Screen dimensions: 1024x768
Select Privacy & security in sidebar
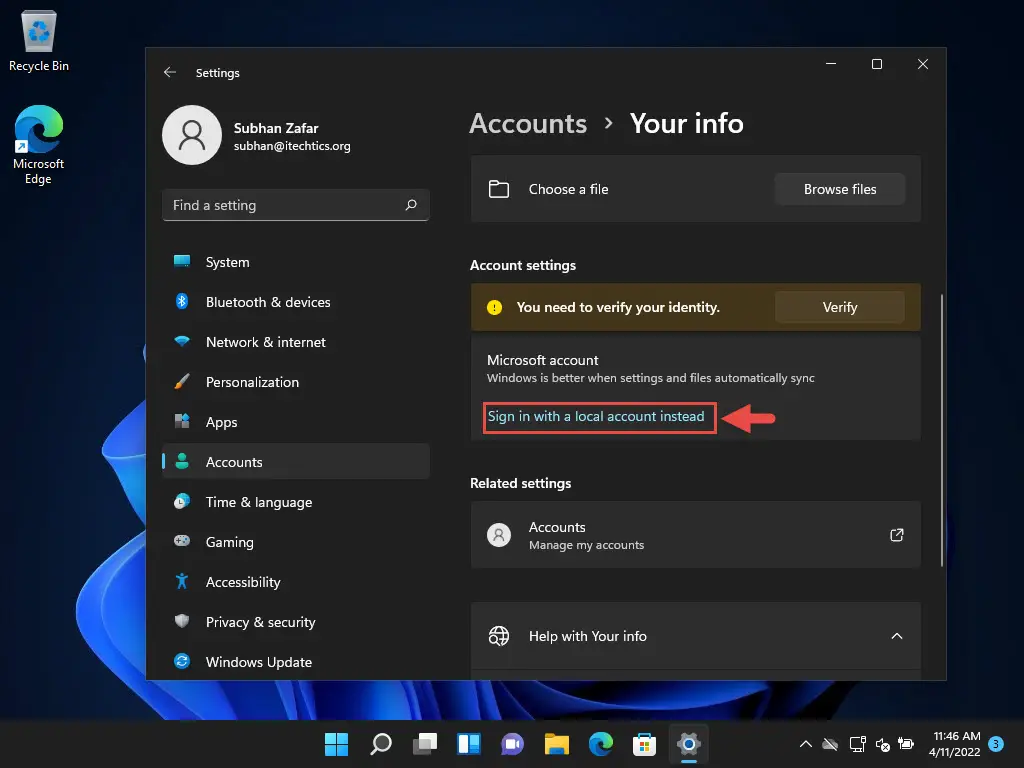[x=260, y=622]
